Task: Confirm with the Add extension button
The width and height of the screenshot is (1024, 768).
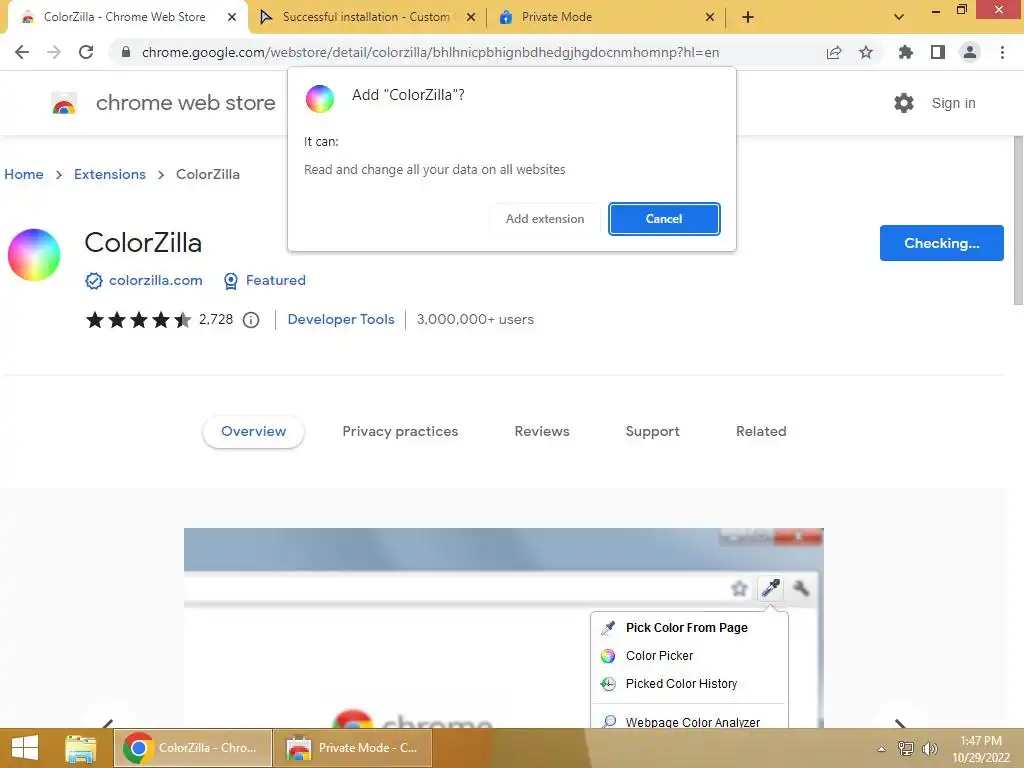Action: (545, 219)
